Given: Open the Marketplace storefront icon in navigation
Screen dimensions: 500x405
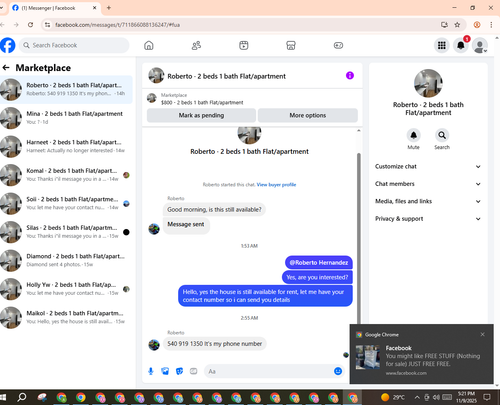Looking at the screenshot, I should (x=291, y=45).
